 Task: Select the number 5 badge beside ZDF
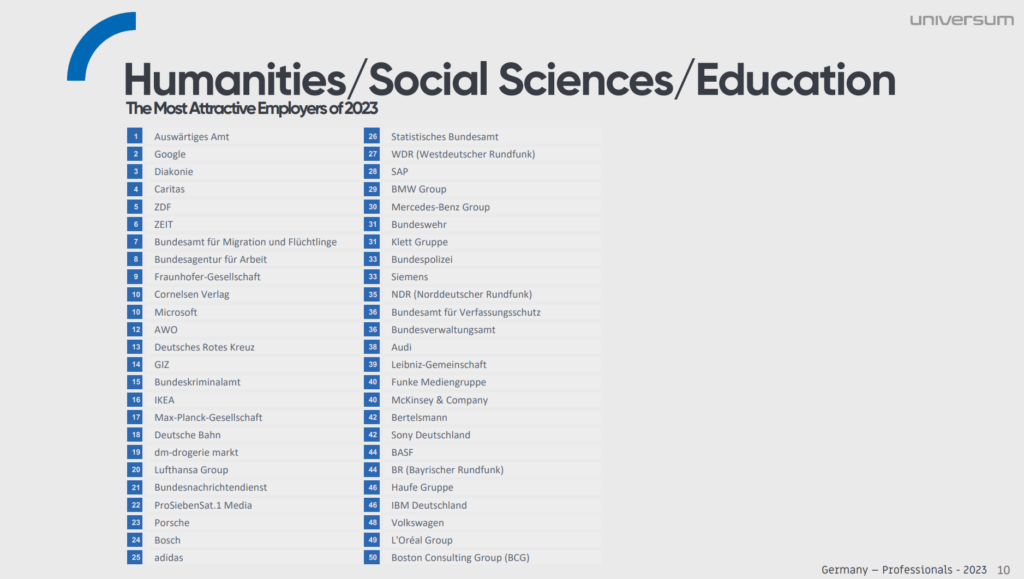coord(134,207)
